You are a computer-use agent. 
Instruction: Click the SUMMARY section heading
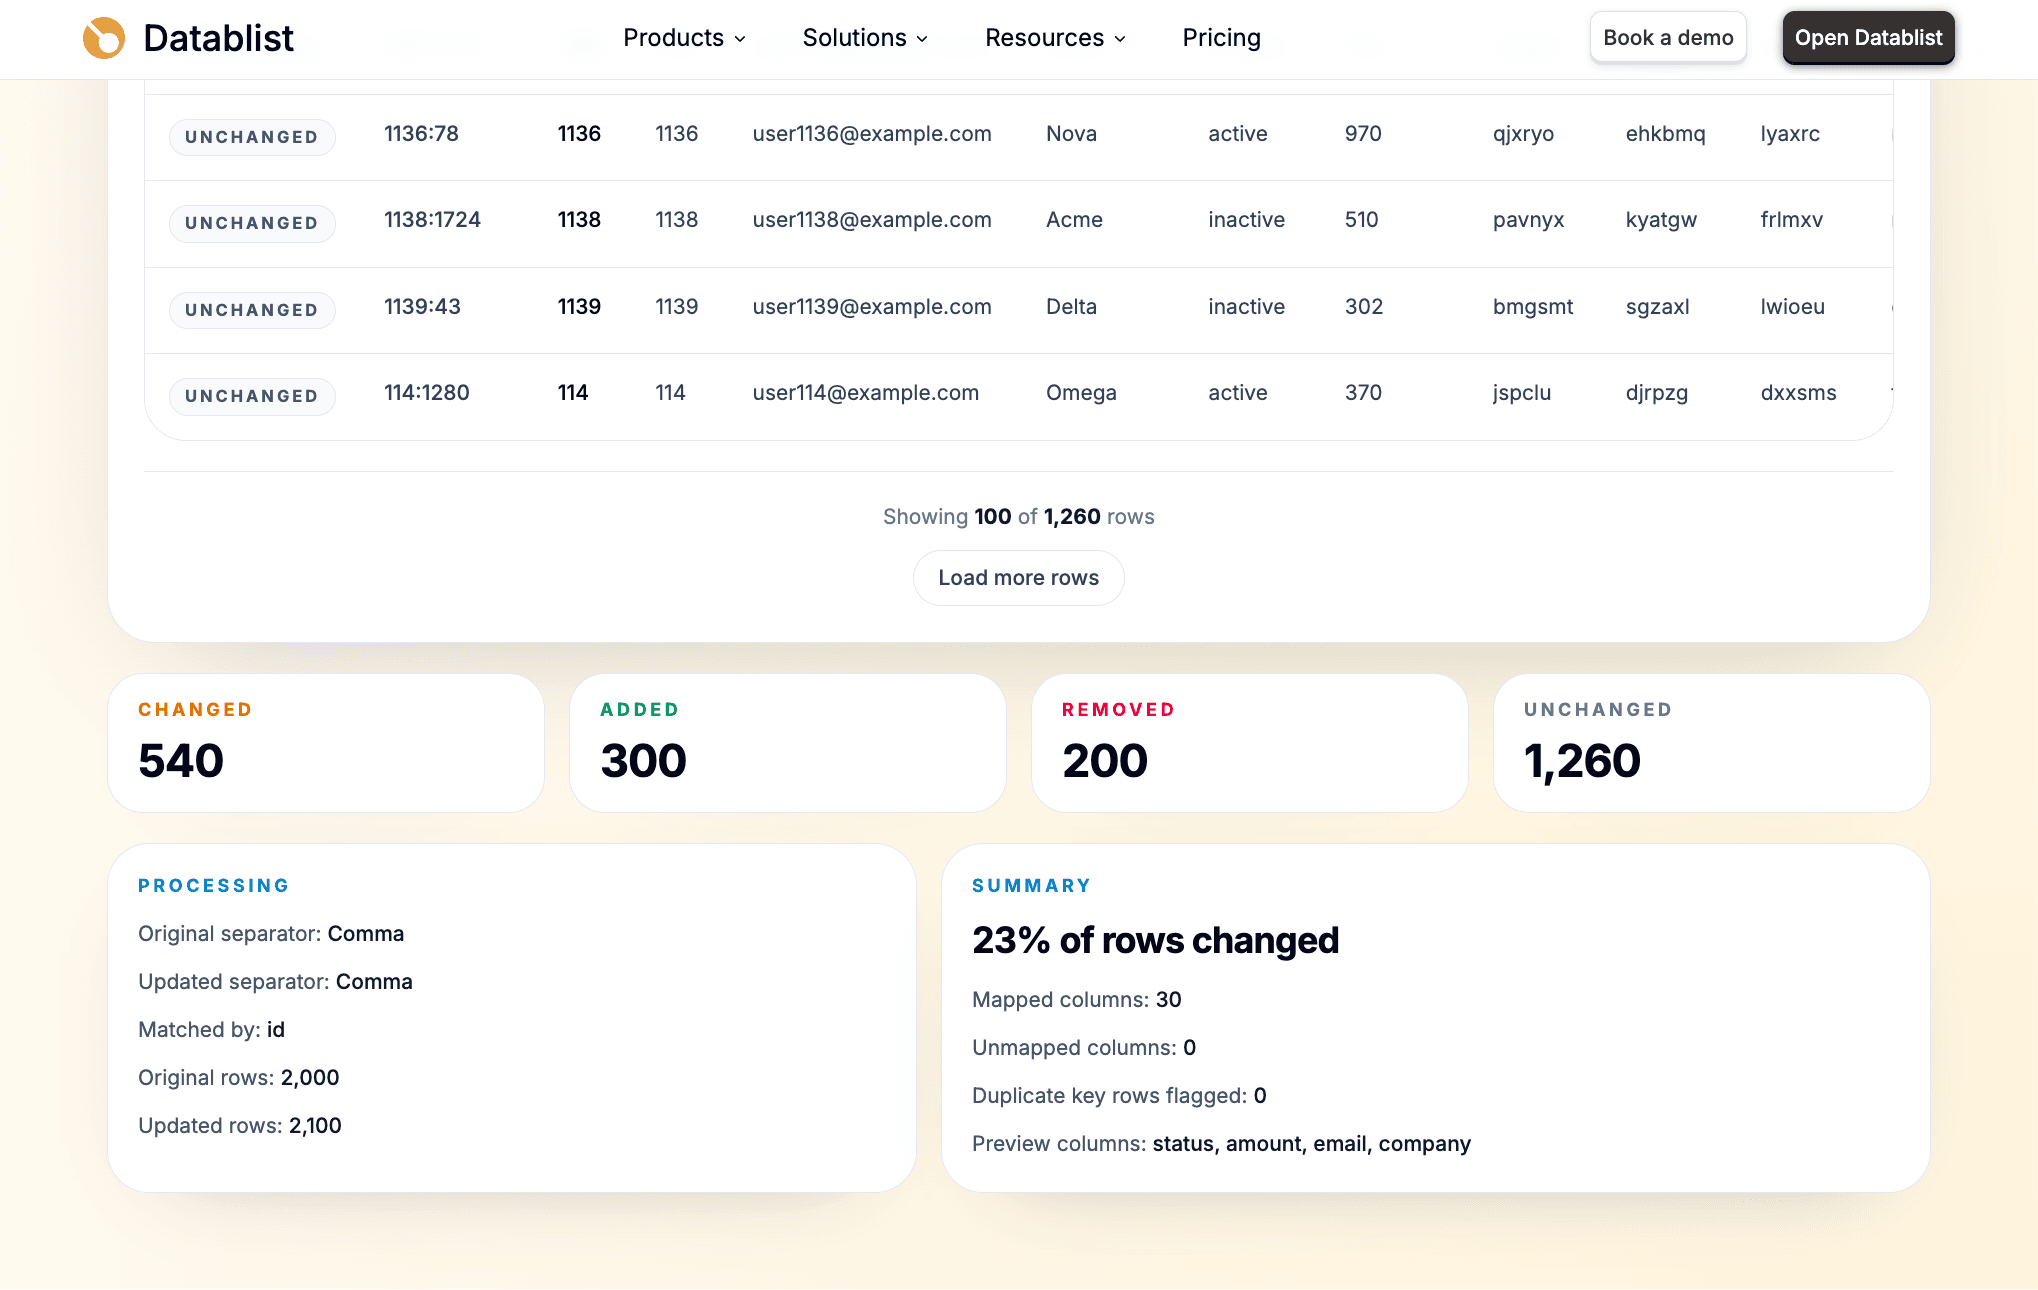tap(1032, 886)
